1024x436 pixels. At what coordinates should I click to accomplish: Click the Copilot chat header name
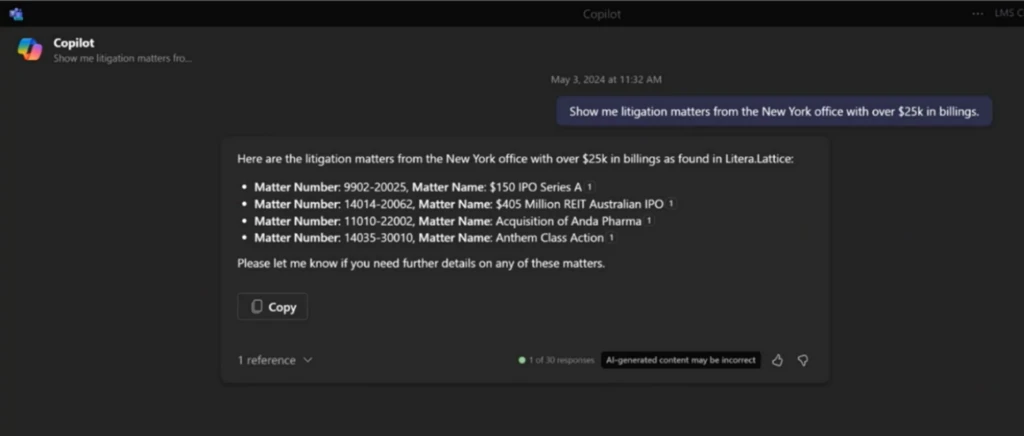point(74,43)
